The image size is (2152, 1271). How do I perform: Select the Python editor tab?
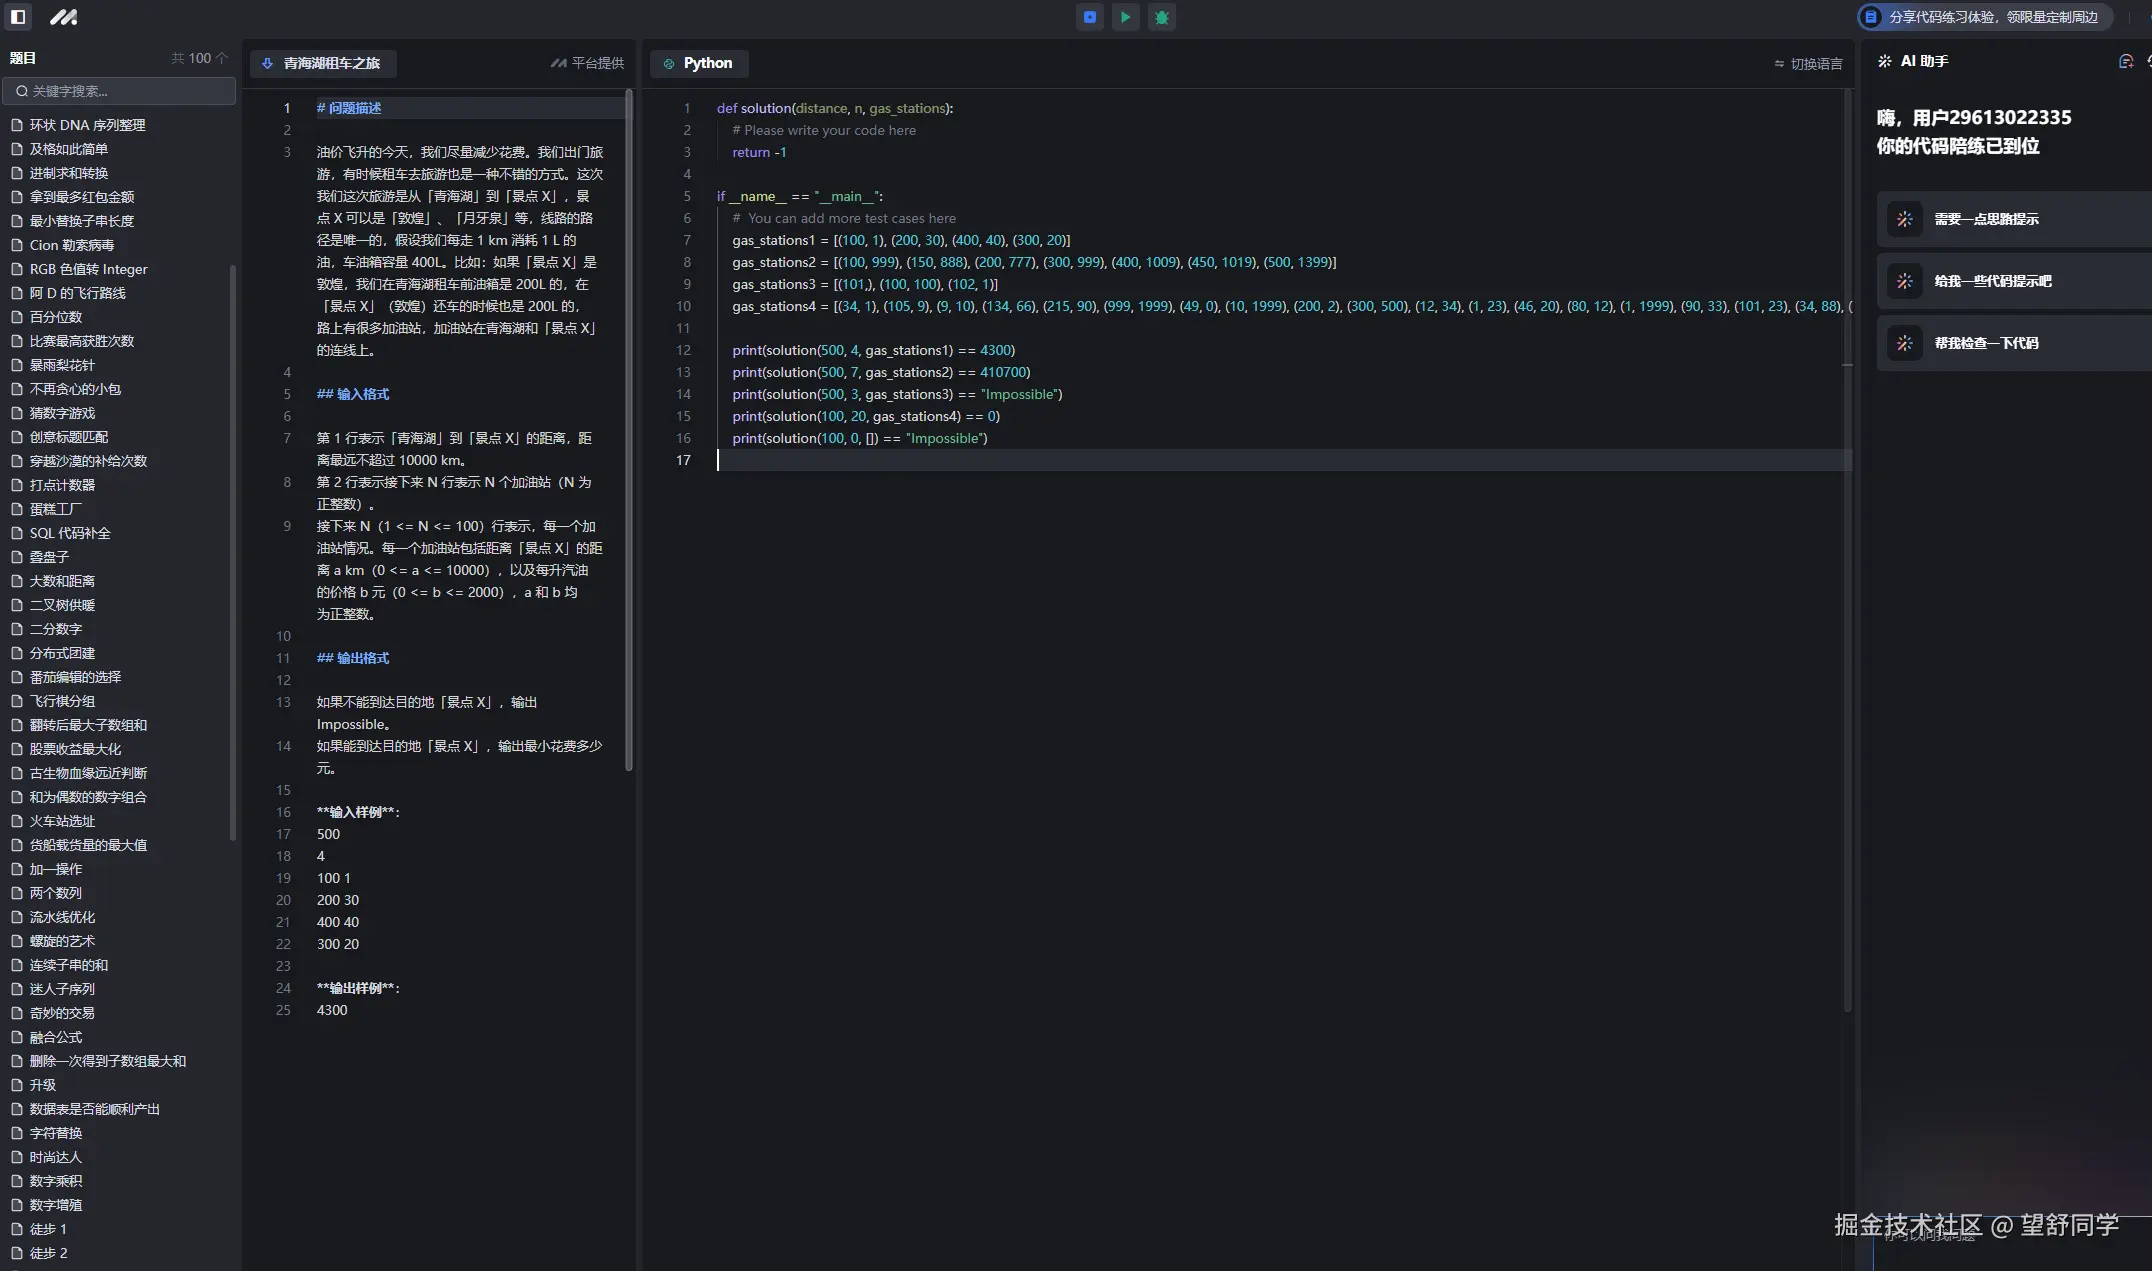click(699, 63)
